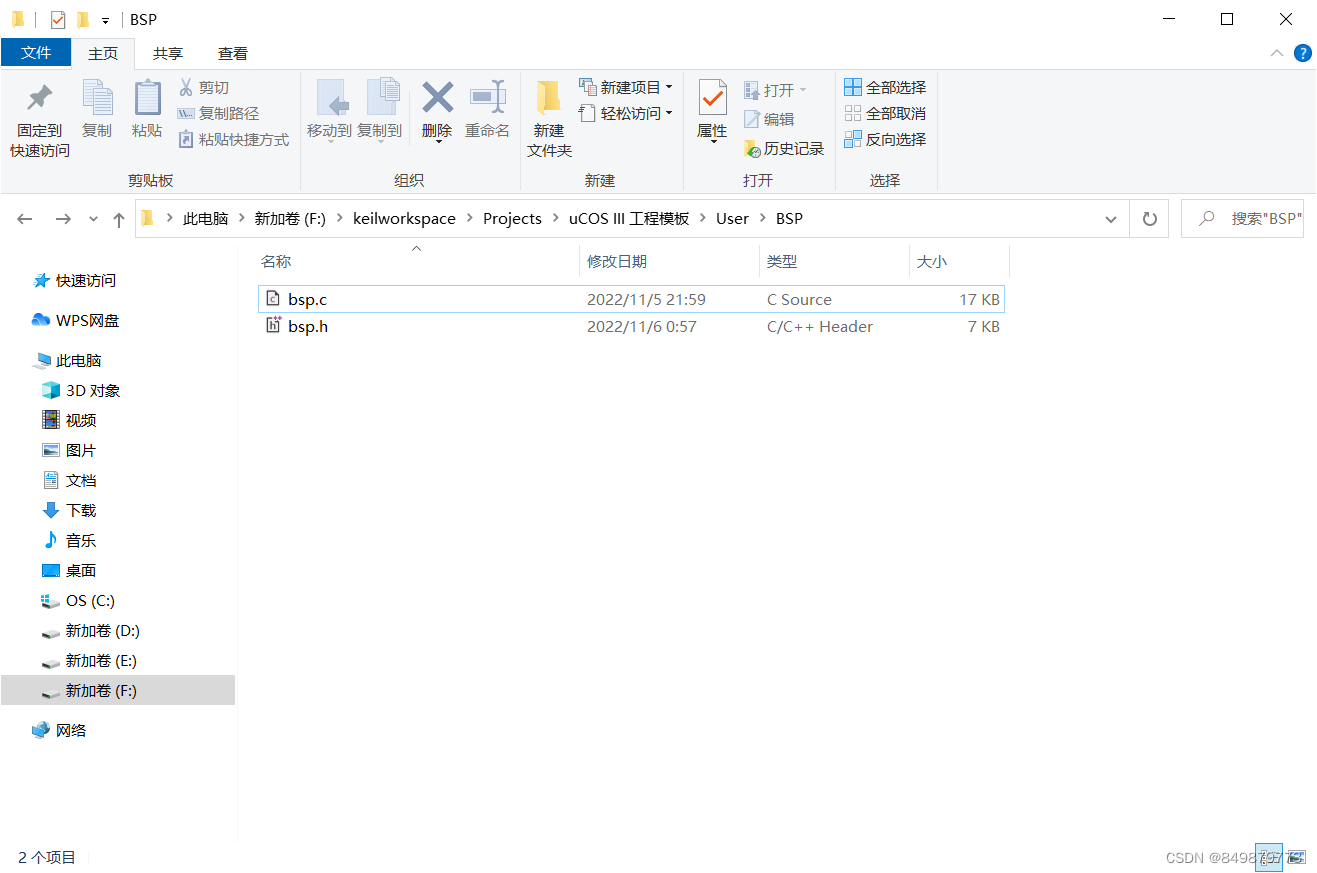Go up one folder level arrow
The width and height of the screenshot is (1317, 873).
point(119,219)
